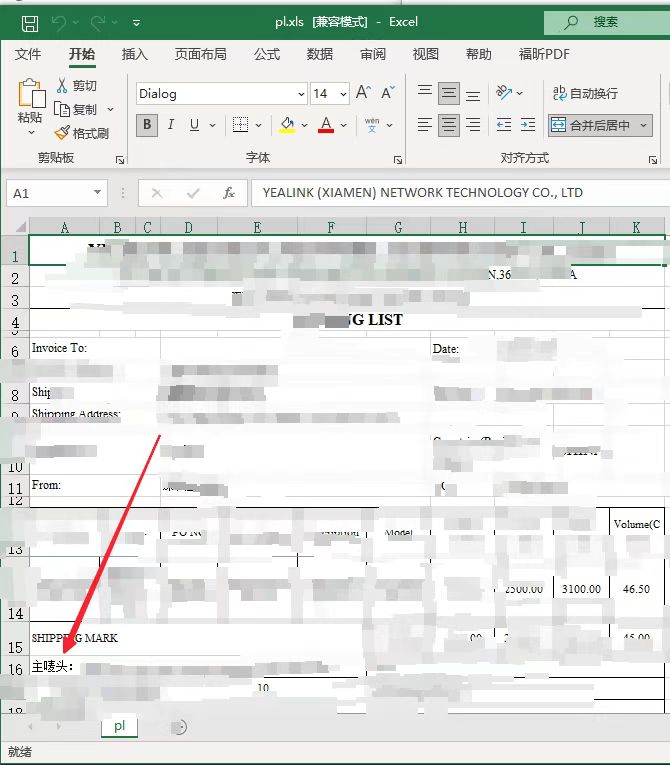The height and width of the screenshot is (765, 670).
Task: Decrease font size with smaller A icon
Action: coord(388,92)
